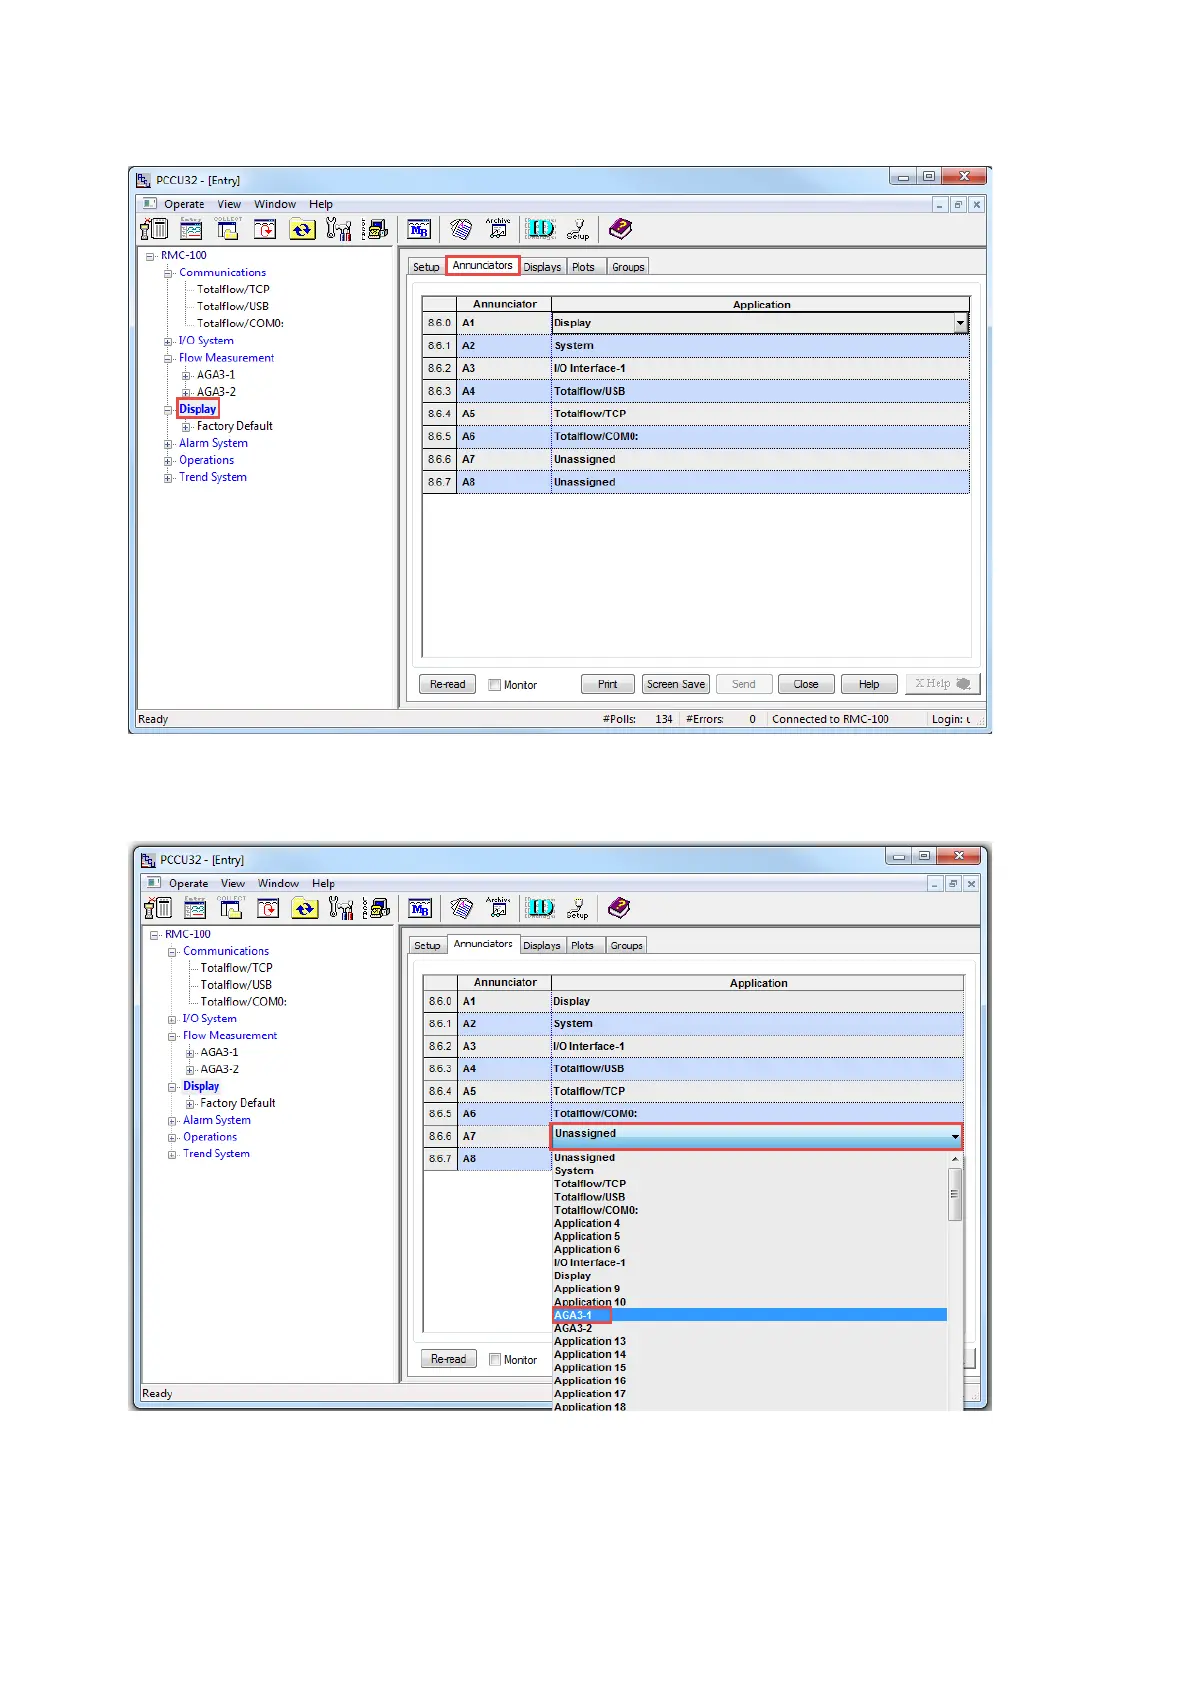The image size is (1191, 1684).
Task: Click the purple help book icon in lower window
Action: coord(619,908)
